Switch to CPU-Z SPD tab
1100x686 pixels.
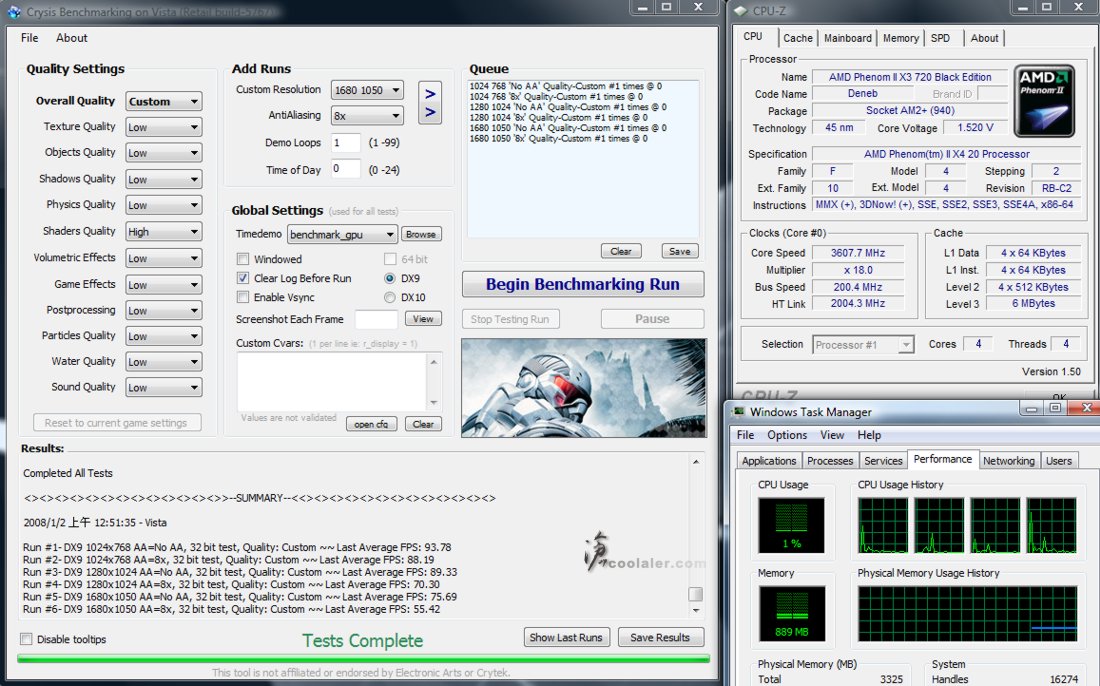[x=940, y=38]
